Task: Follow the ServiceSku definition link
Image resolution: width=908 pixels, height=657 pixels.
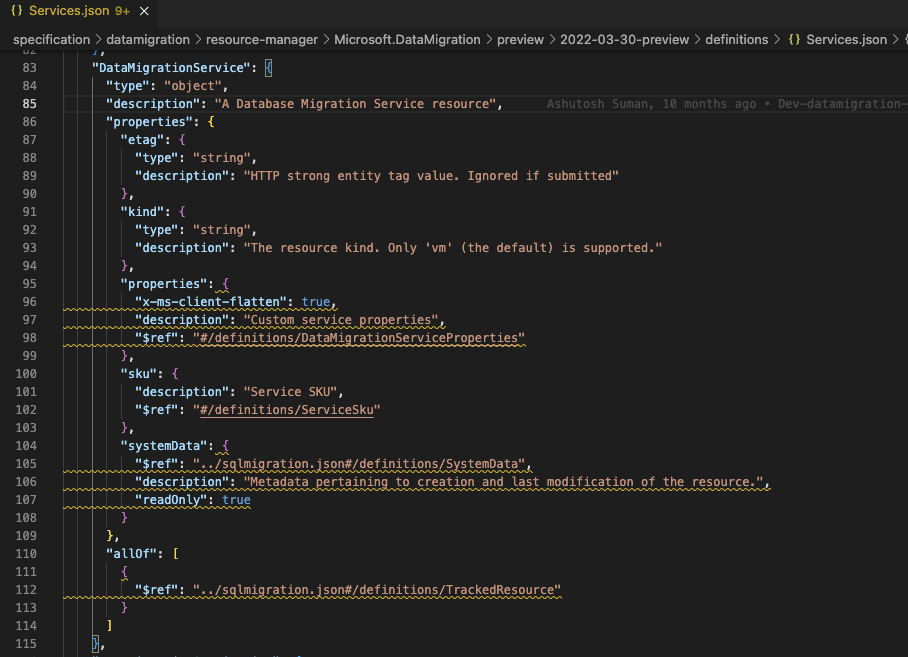Action: (287, 410)
